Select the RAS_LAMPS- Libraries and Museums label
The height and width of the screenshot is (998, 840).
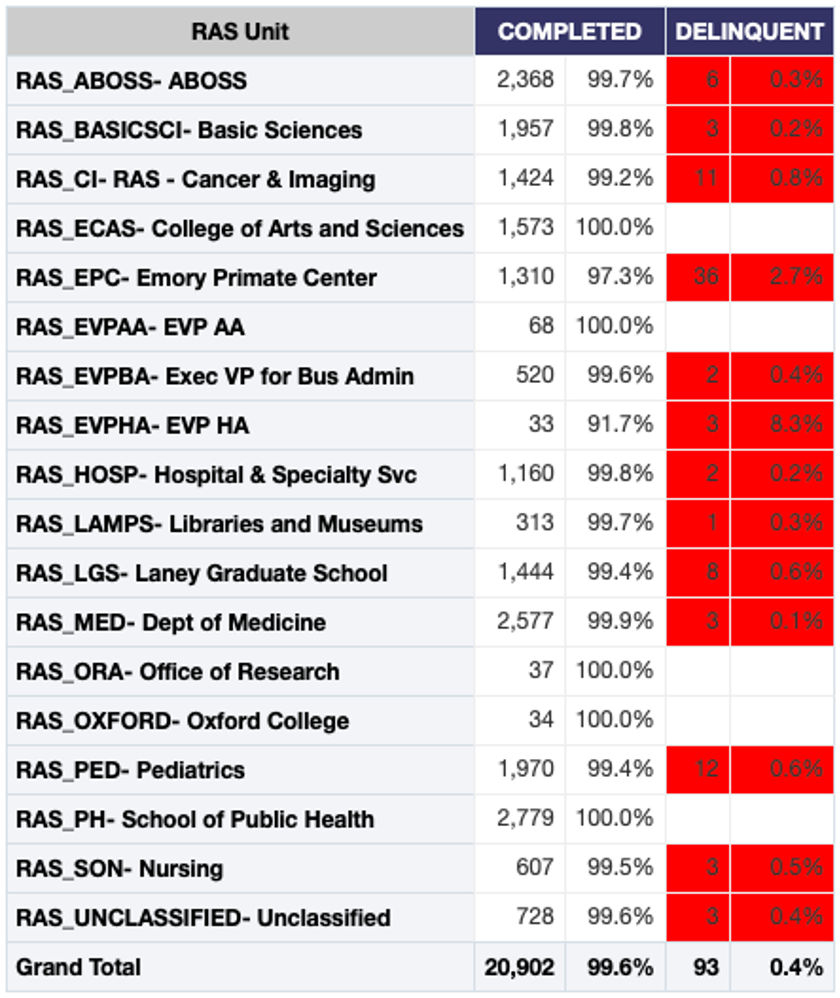pos(219,524)
